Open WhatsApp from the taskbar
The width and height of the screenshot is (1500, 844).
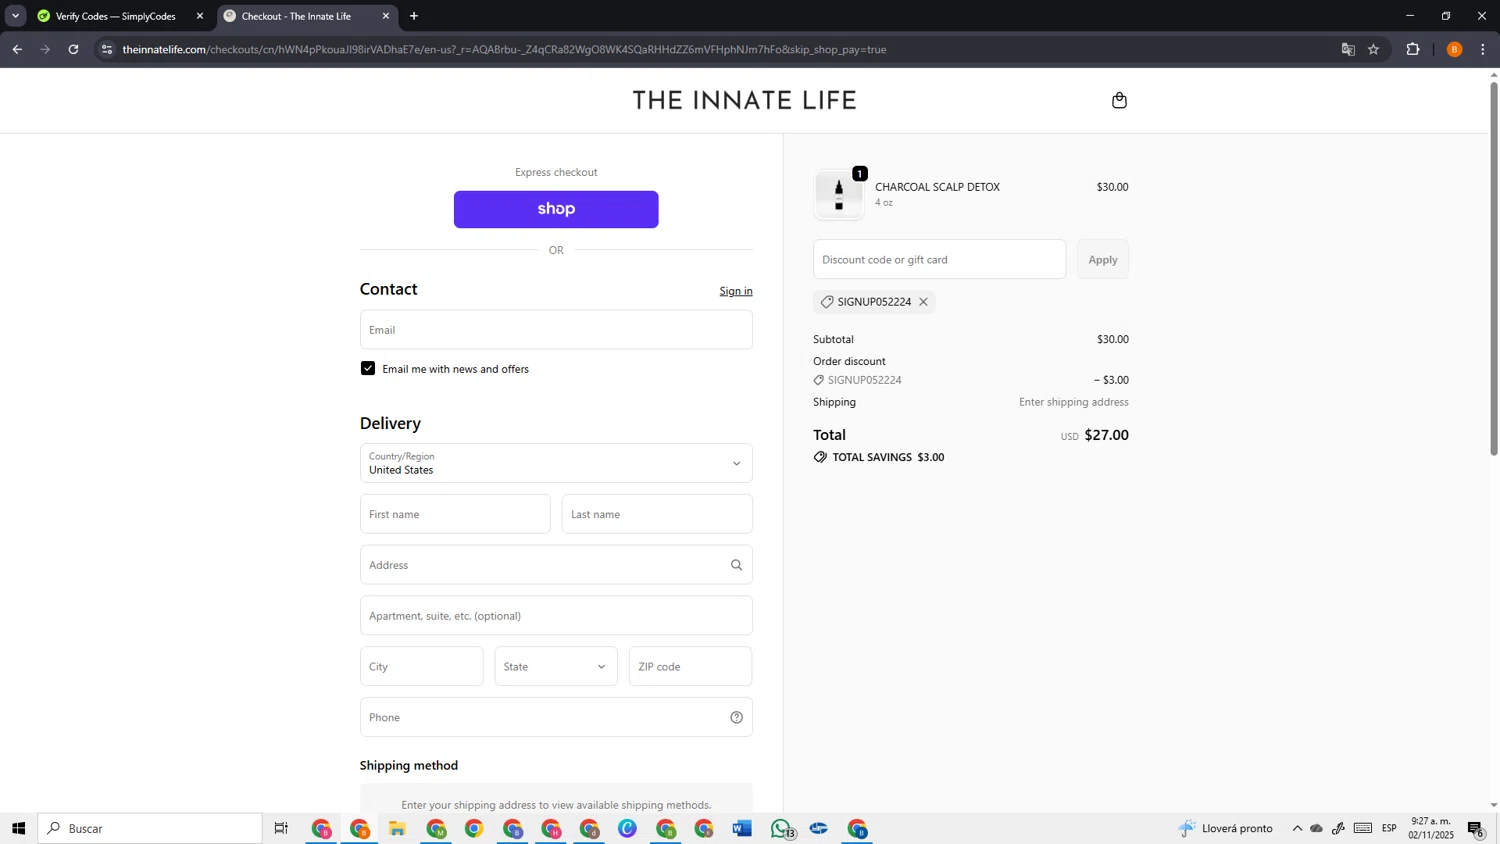click(781, 828)
